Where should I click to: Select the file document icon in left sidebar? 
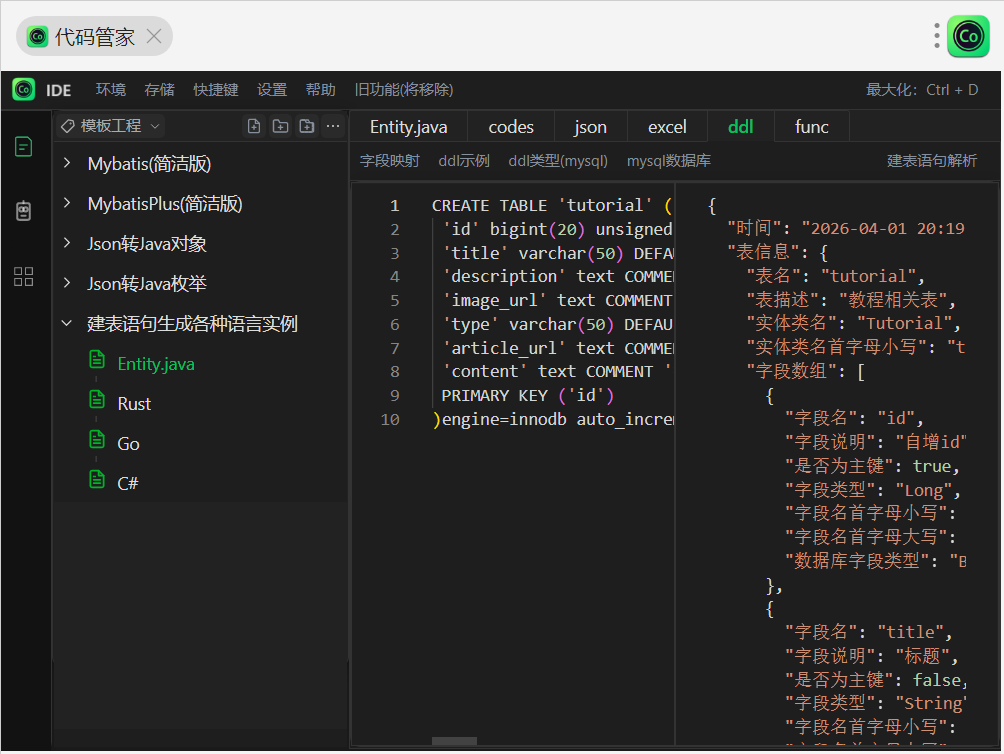[x=24, y=147]
